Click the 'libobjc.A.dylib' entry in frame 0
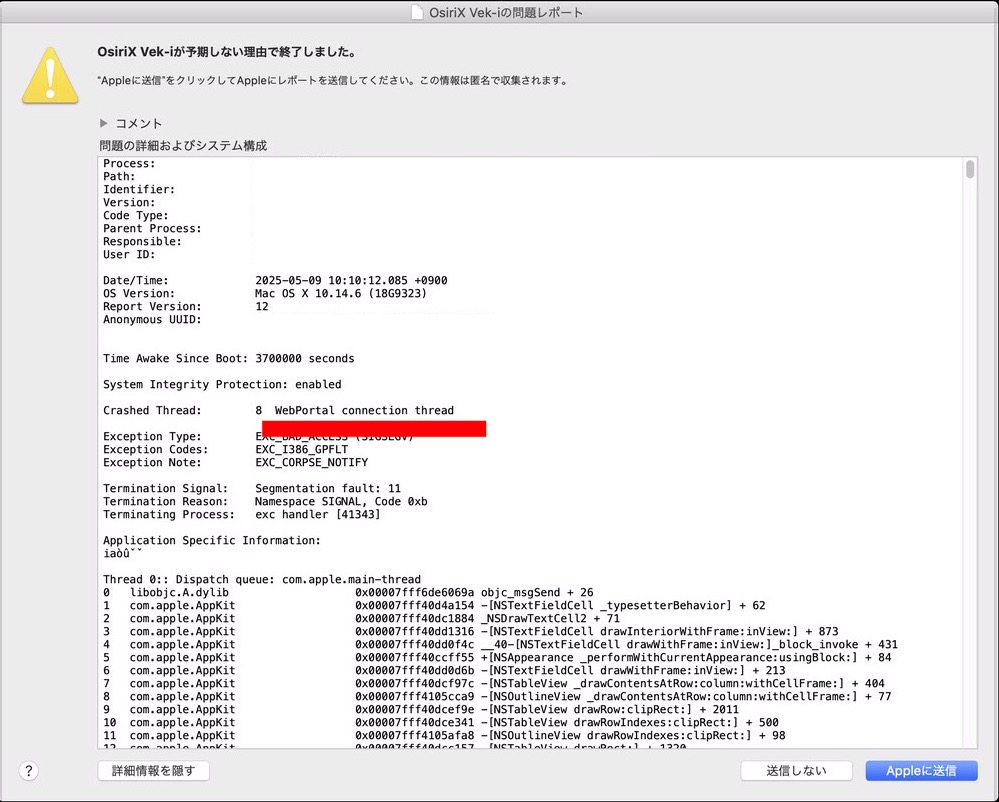999x802 pixels. 179,592
